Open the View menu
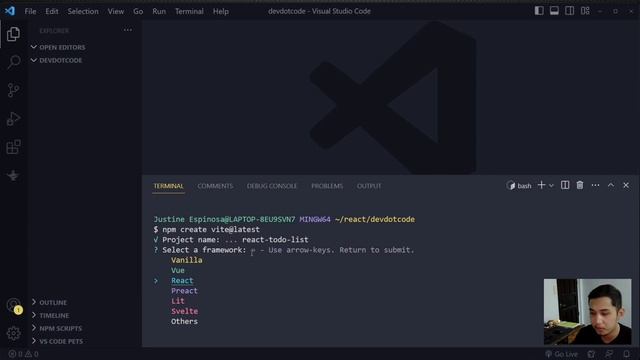640x360 pixels. (x=116, y=11)
